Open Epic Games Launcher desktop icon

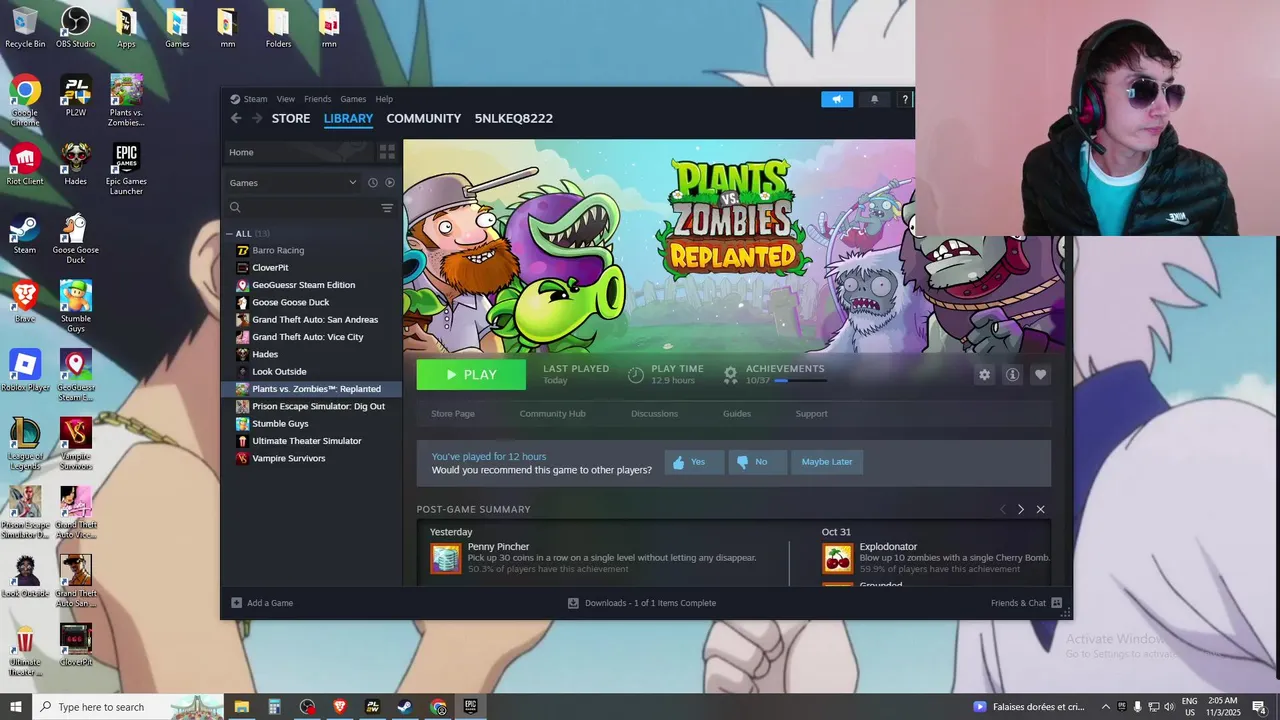126,169
